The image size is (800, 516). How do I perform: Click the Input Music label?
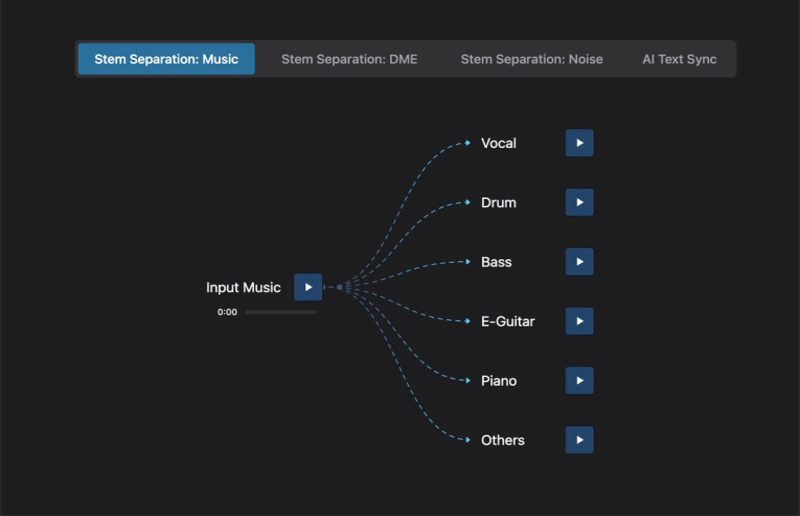[x=243, y=287]
